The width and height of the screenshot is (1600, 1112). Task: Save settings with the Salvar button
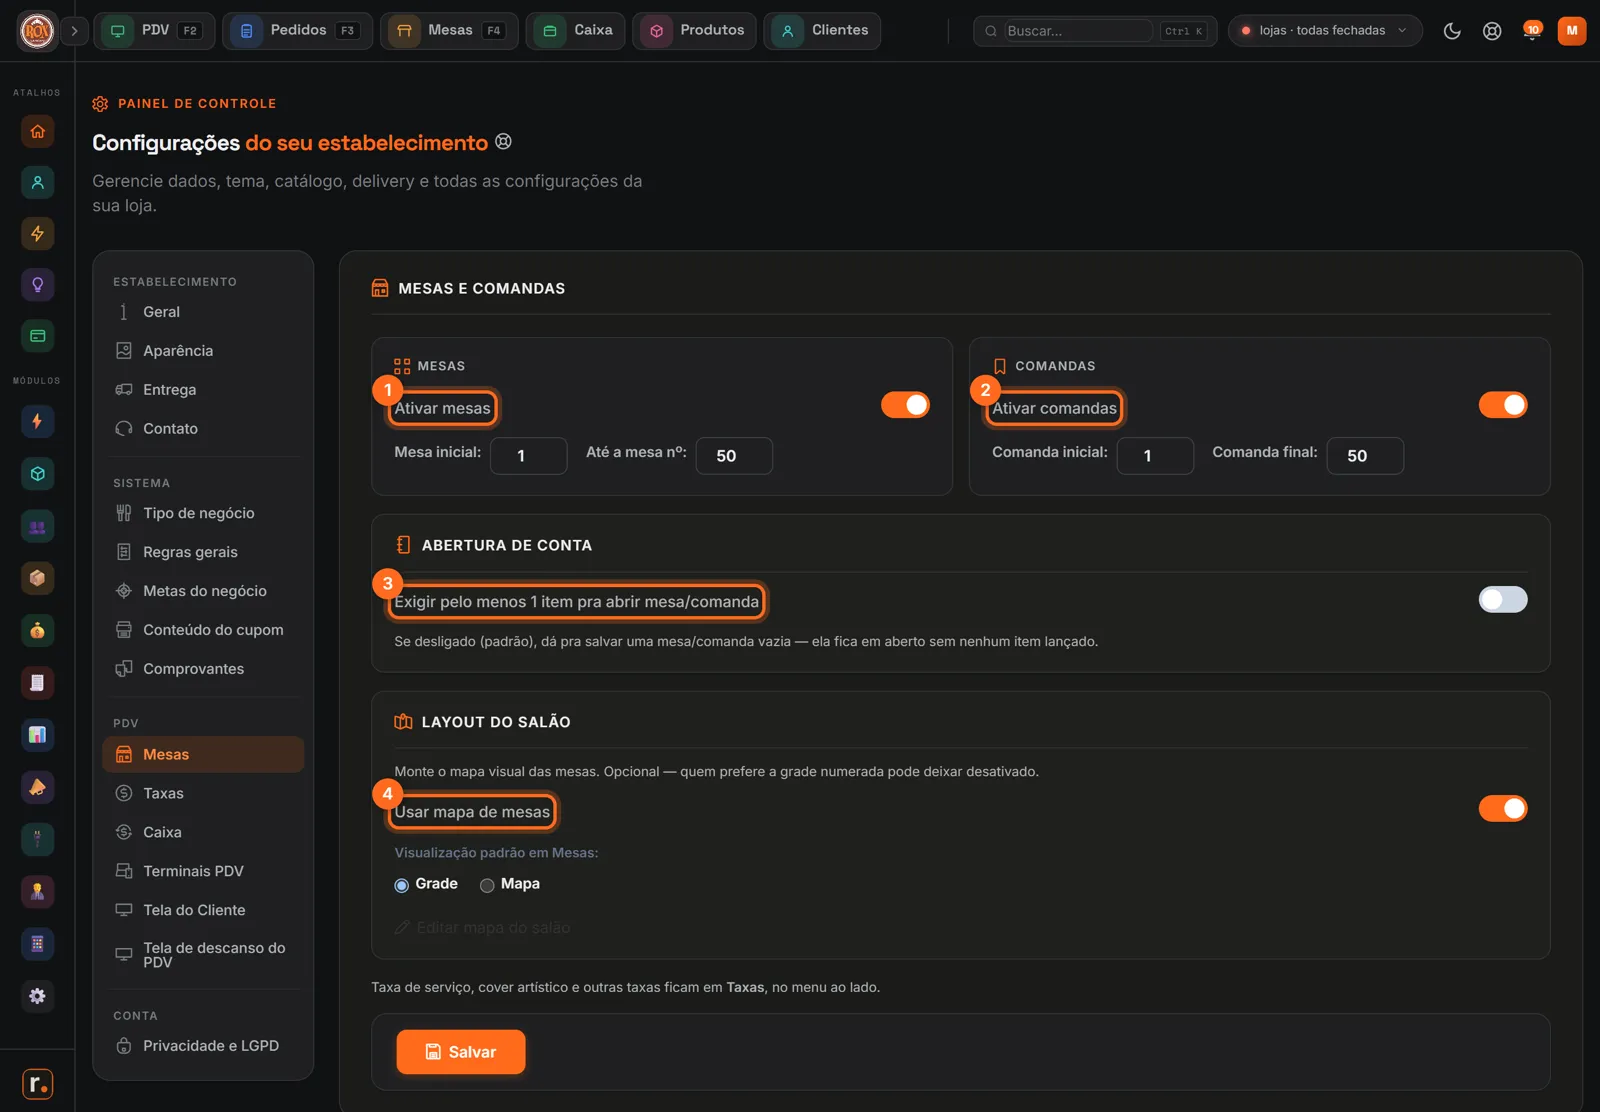[461, 1052]
